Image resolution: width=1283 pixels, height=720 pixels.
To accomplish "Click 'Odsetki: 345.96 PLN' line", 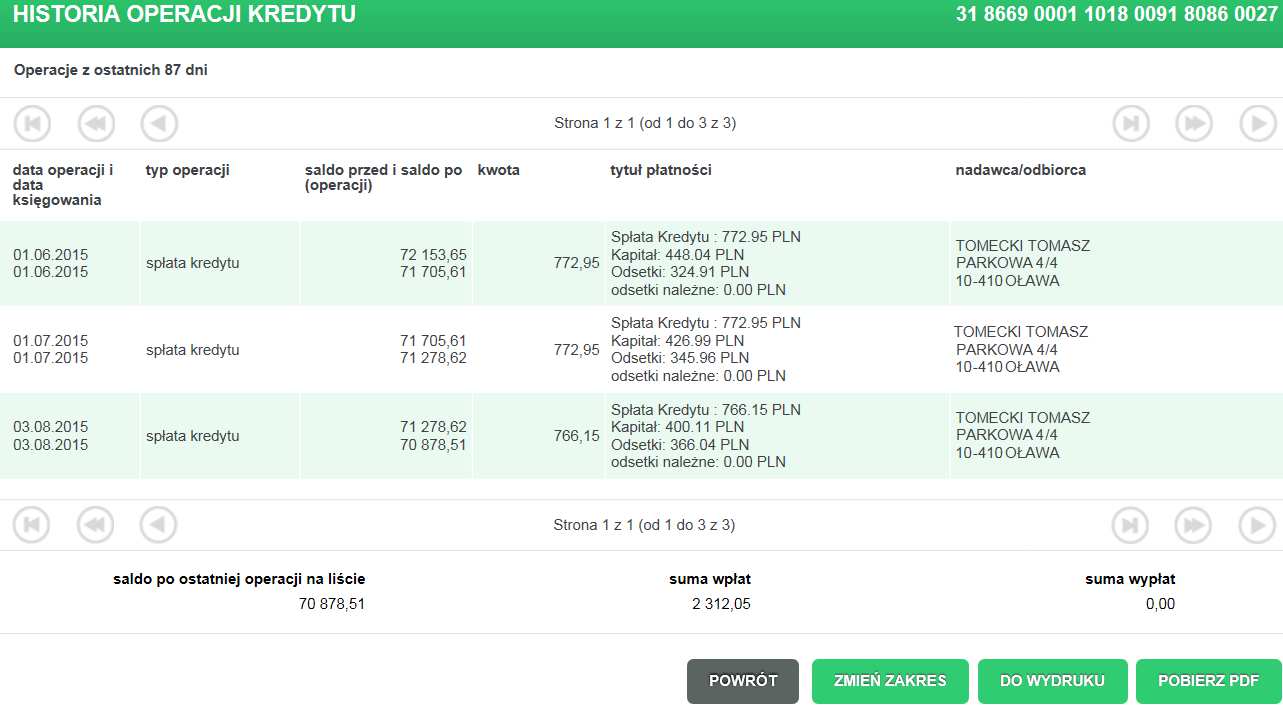I will click(680, 358).
